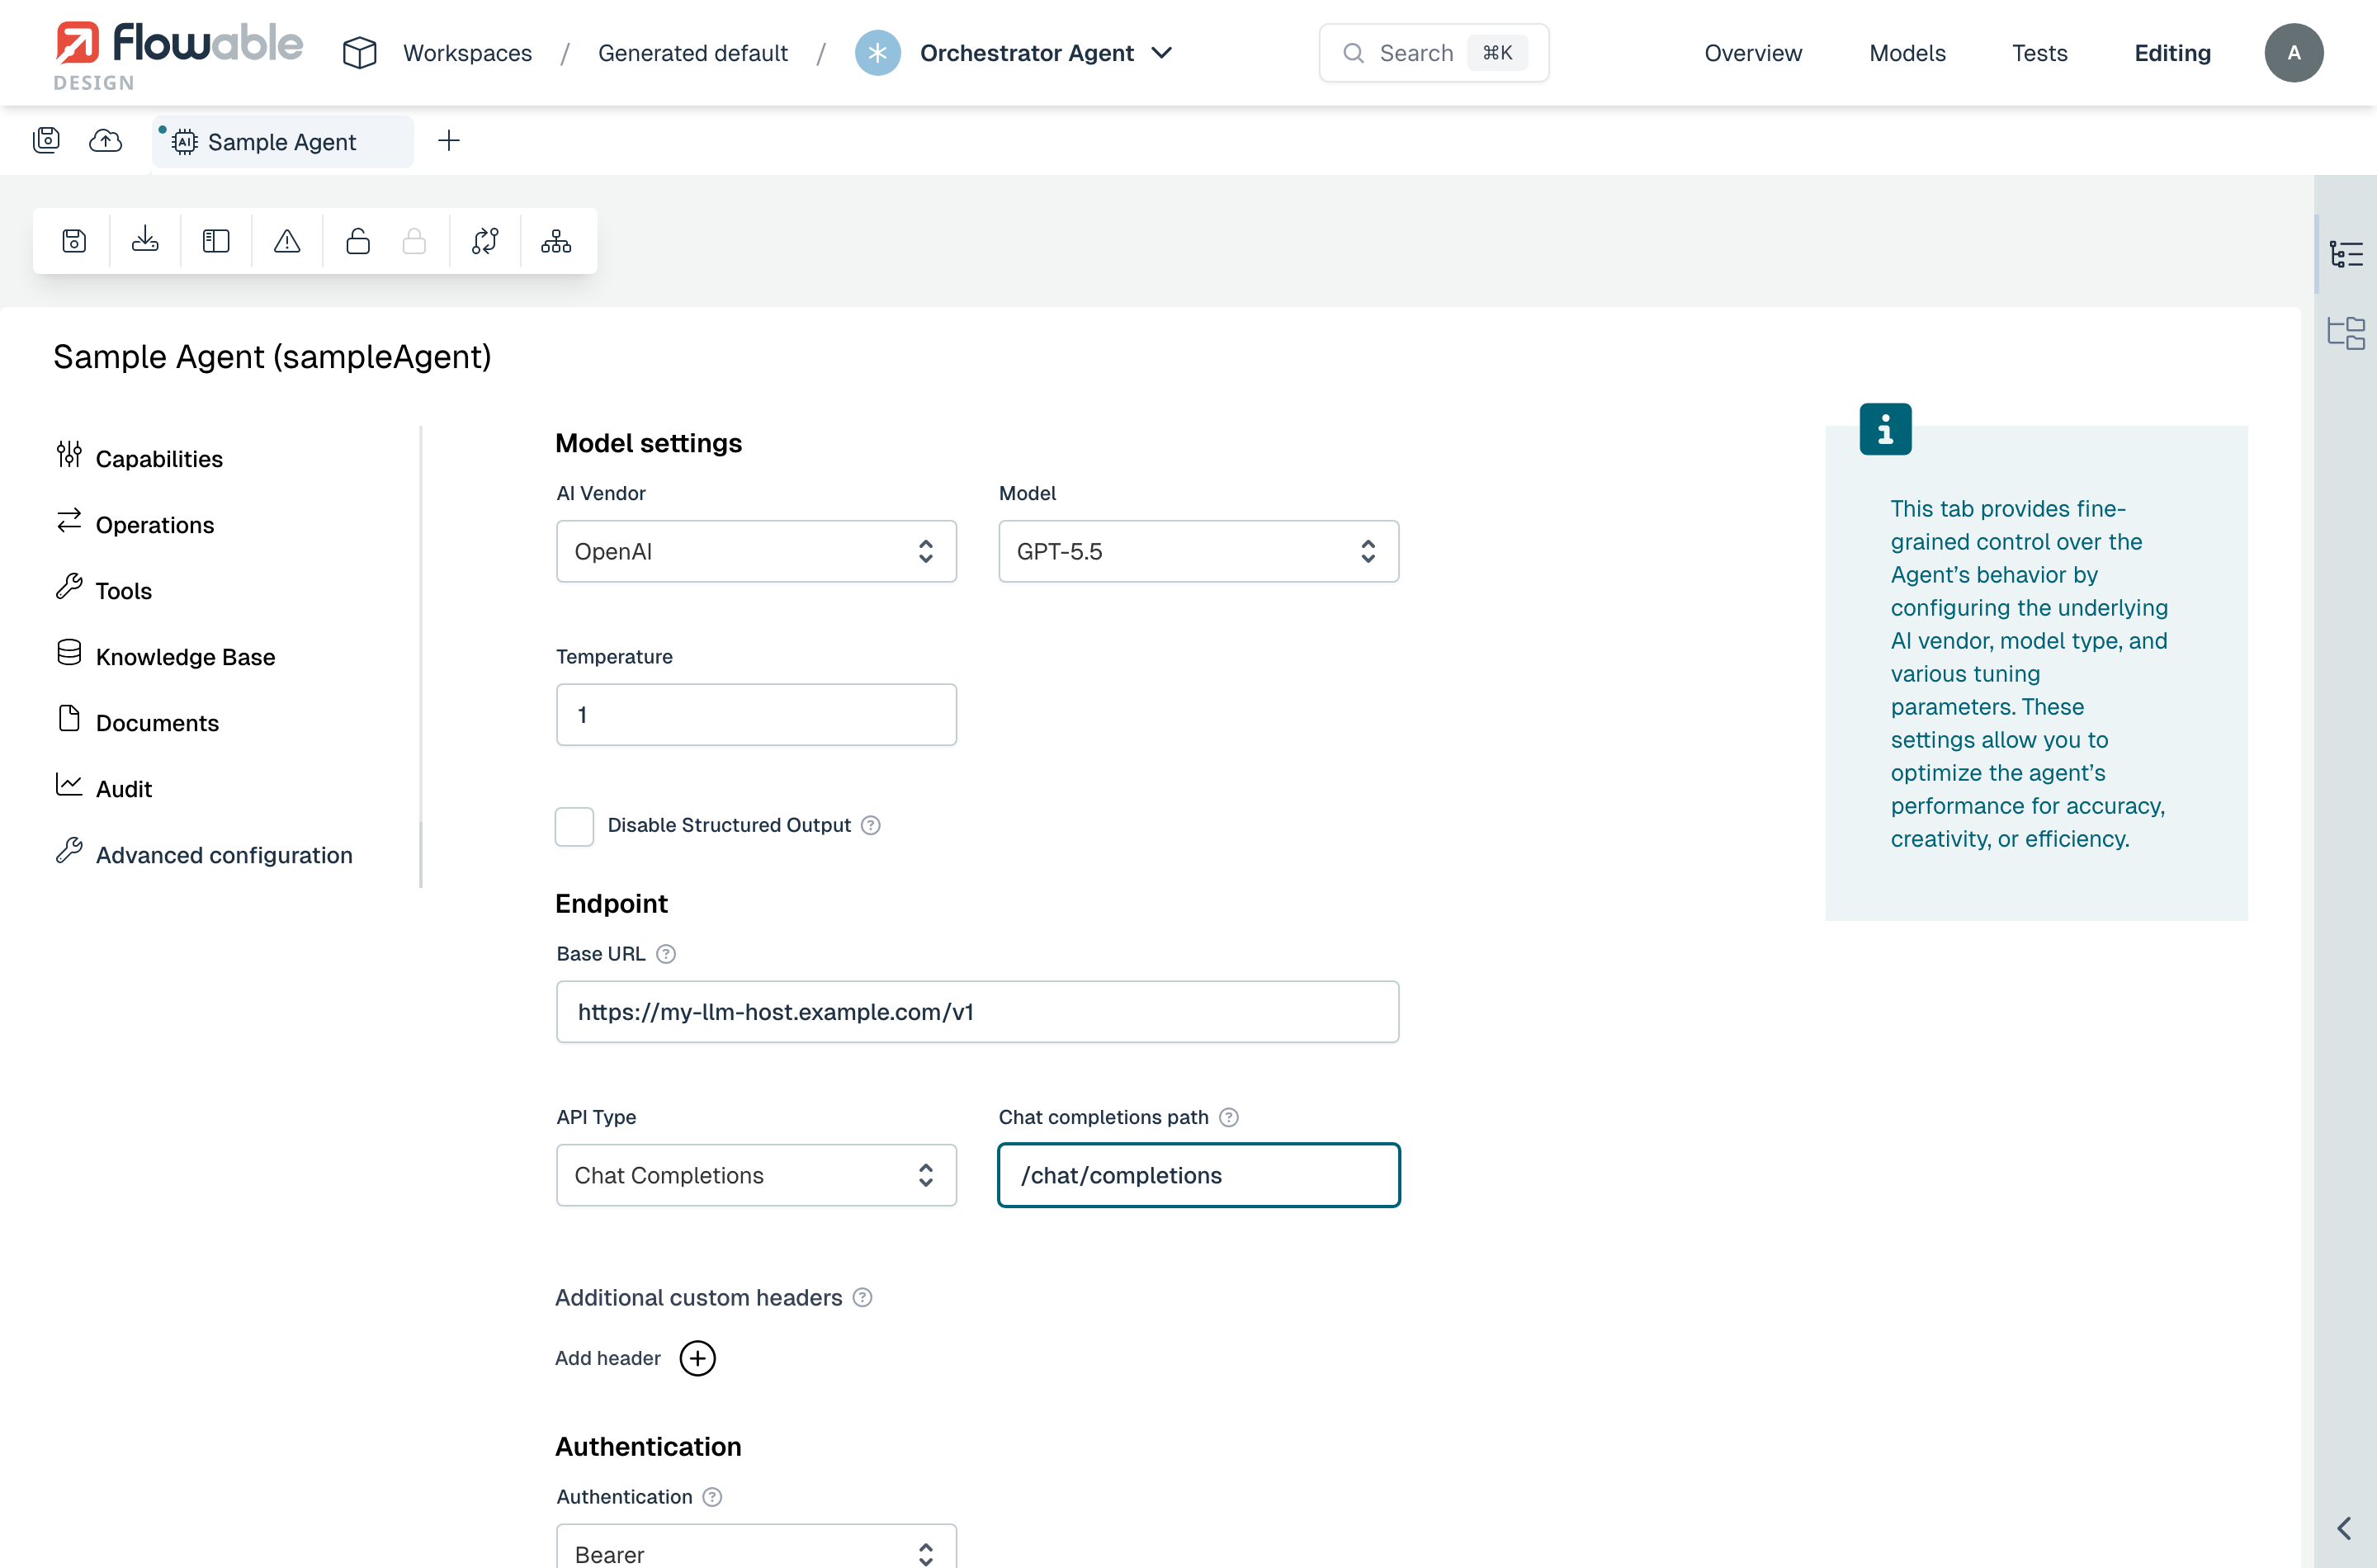Open the Model GPT-5.5 dropdown
This screenshot has width=2377, height=1568.
coord(1198,551)
